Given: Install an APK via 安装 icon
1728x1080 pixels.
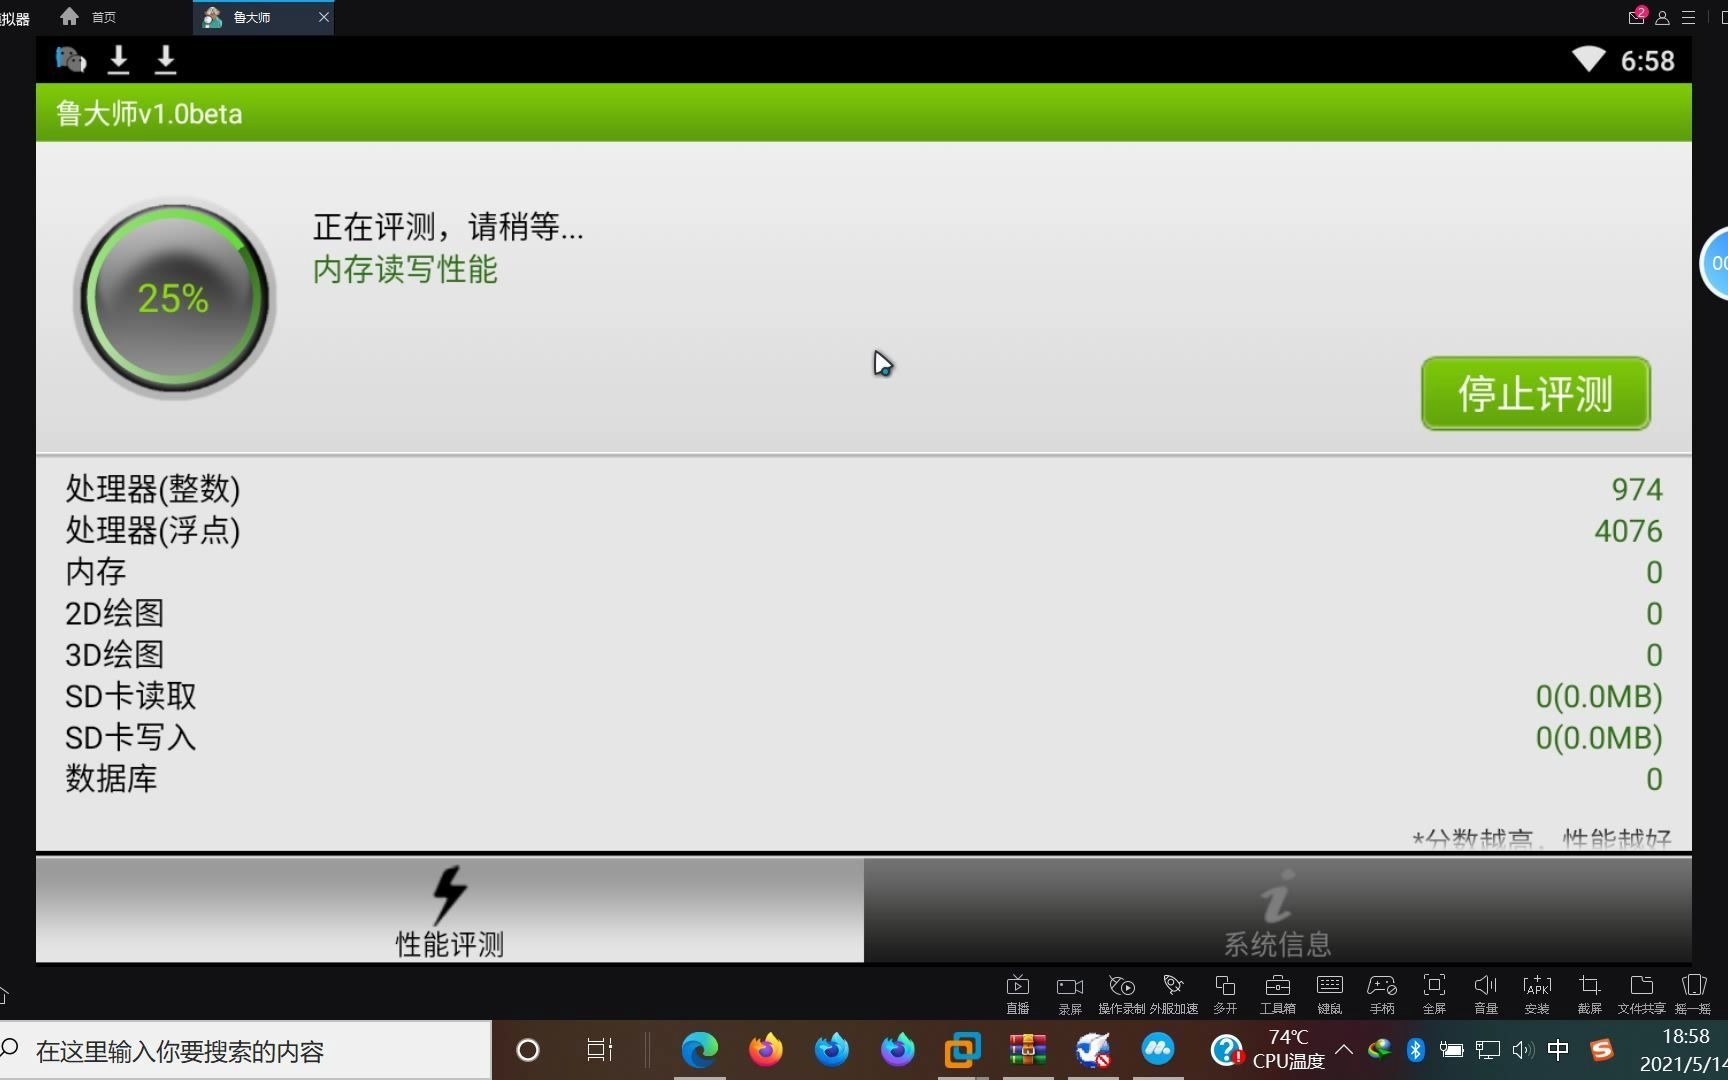Looking at the screenshot, I should pyautogui.click(x=1537, y=990).
